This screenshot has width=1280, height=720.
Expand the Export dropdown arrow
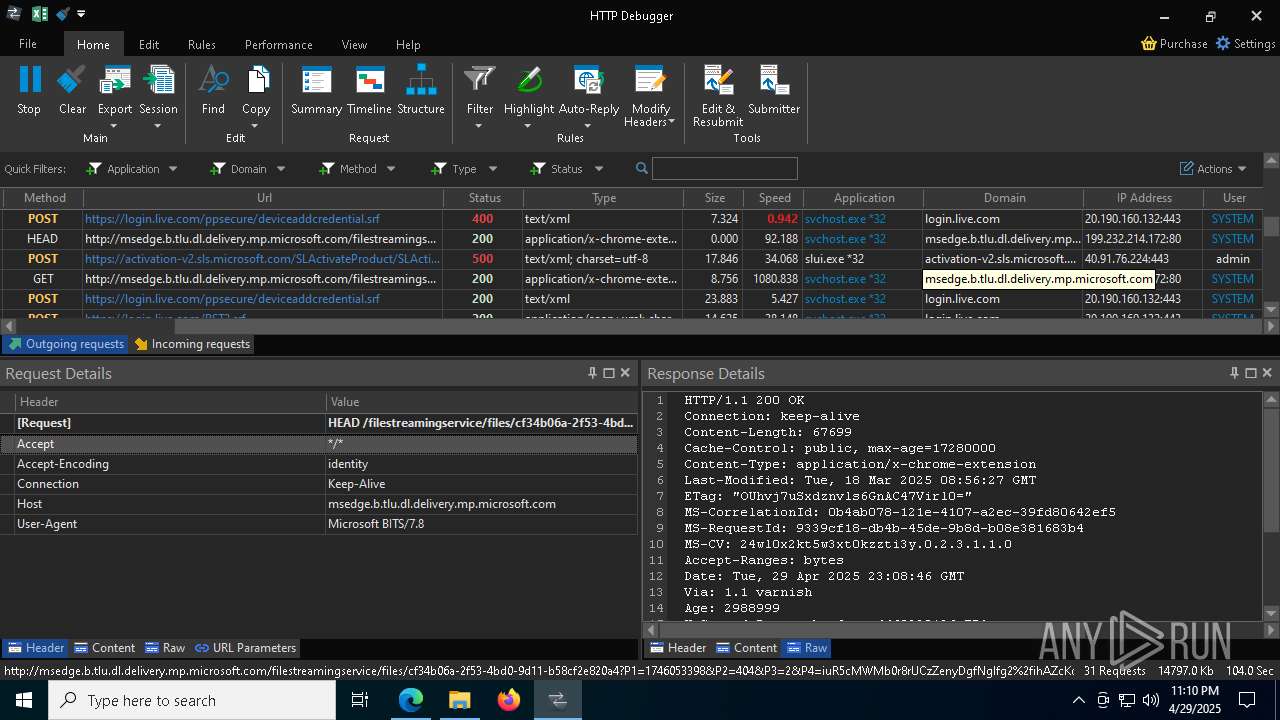114,126
